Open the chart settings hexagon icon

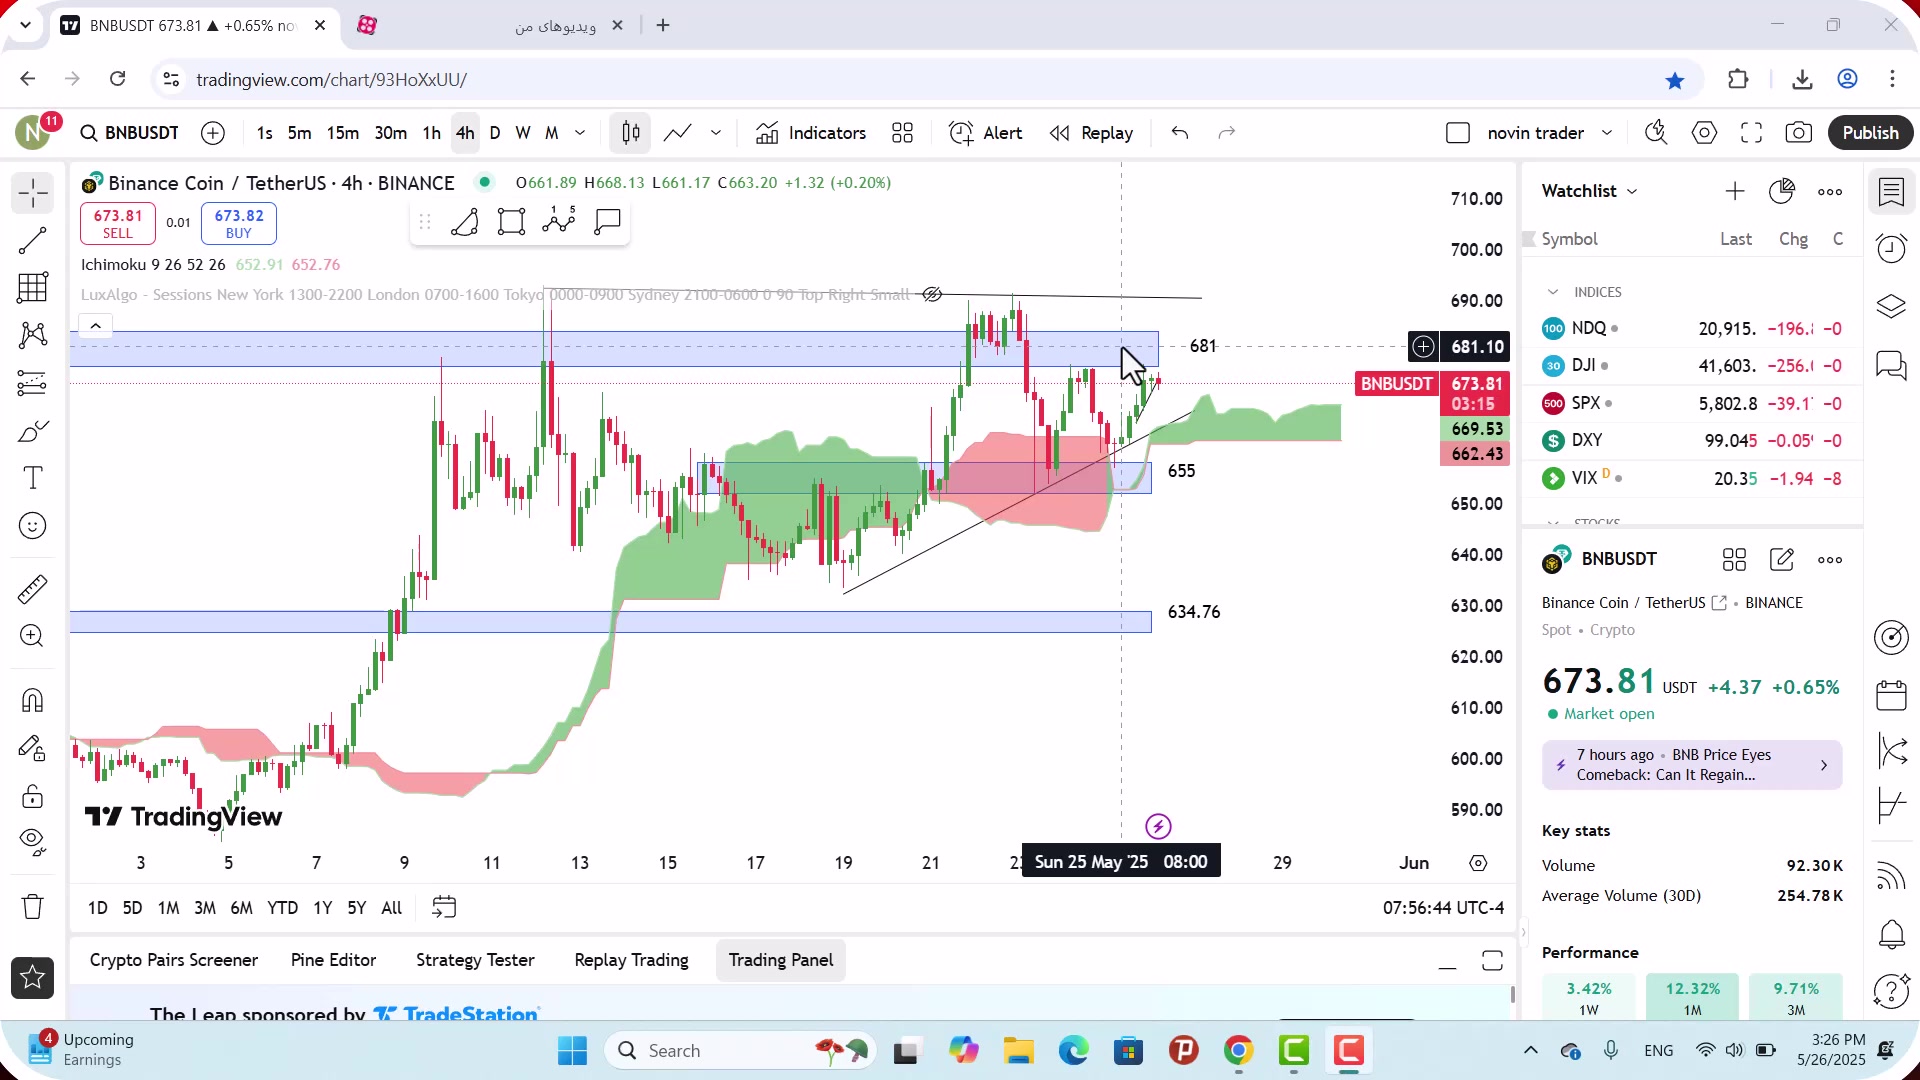click(1705, 133)
